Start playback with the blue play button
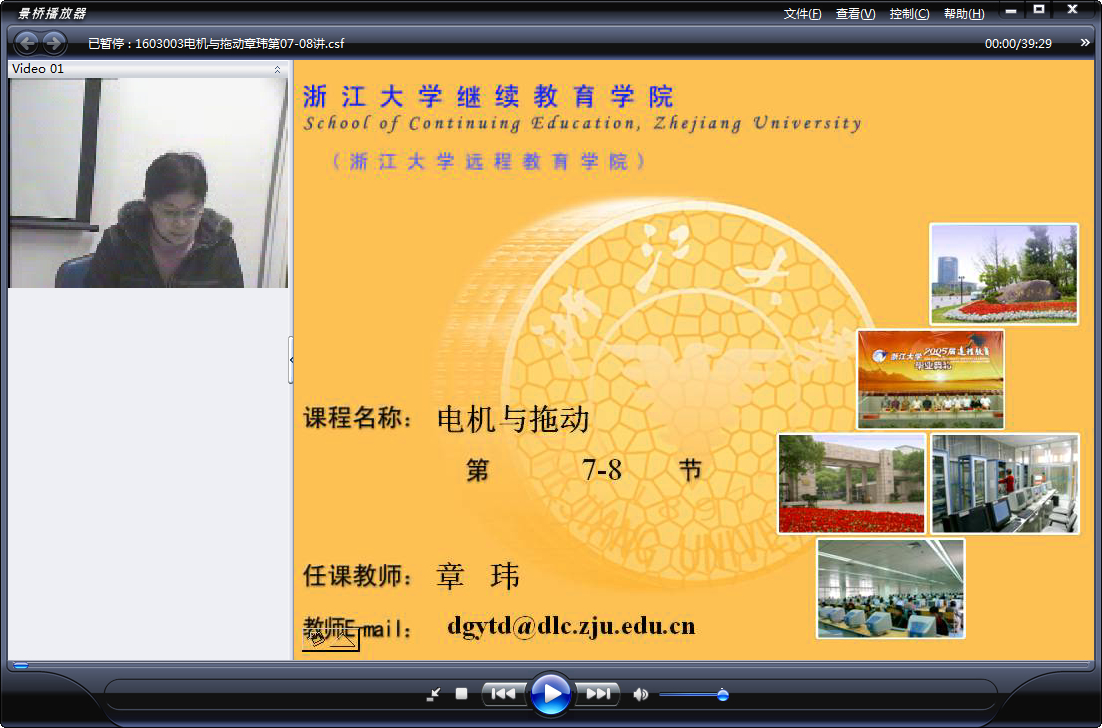The width and height of the screenshot is (1102, 728). (550, 694)
